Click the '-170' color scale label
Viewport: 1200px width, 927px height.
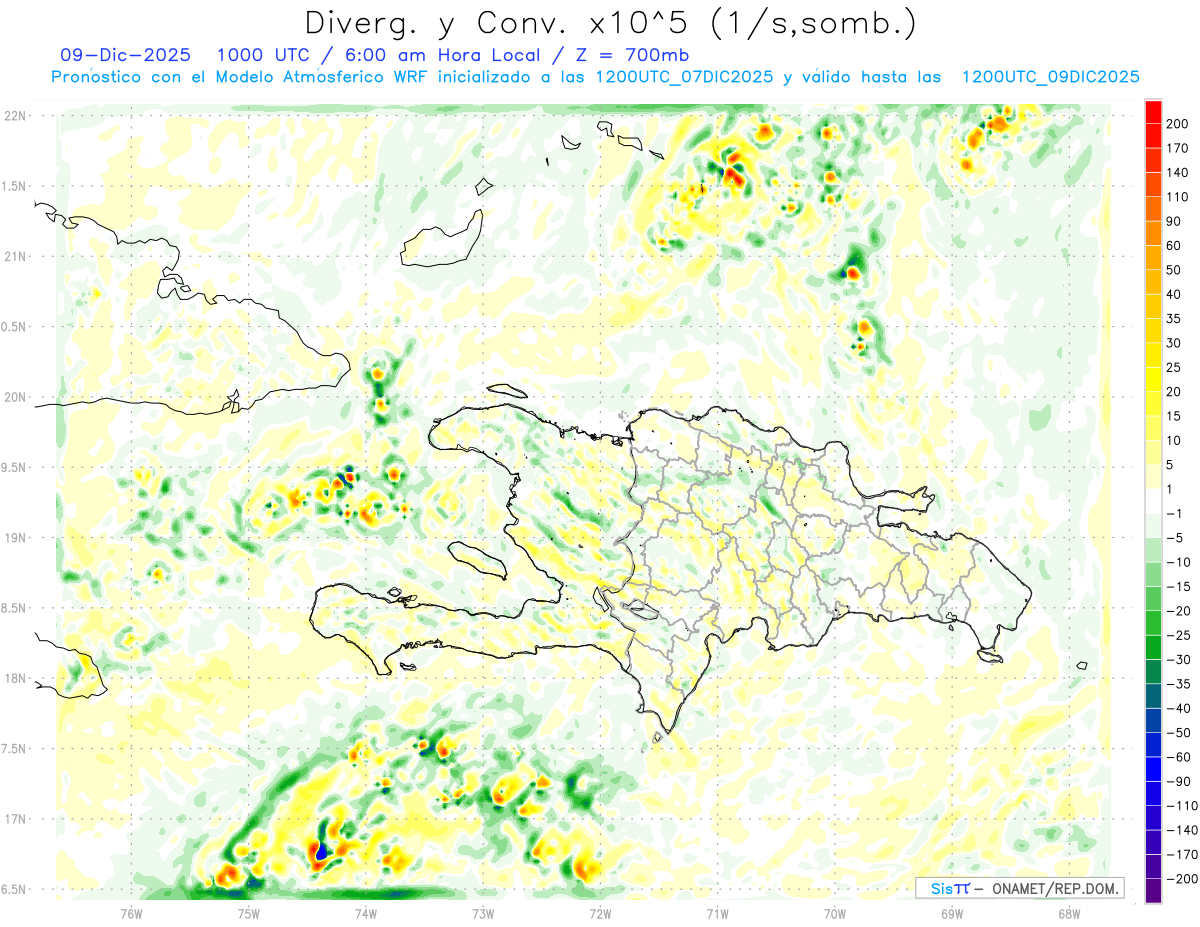coord(1183,854)
